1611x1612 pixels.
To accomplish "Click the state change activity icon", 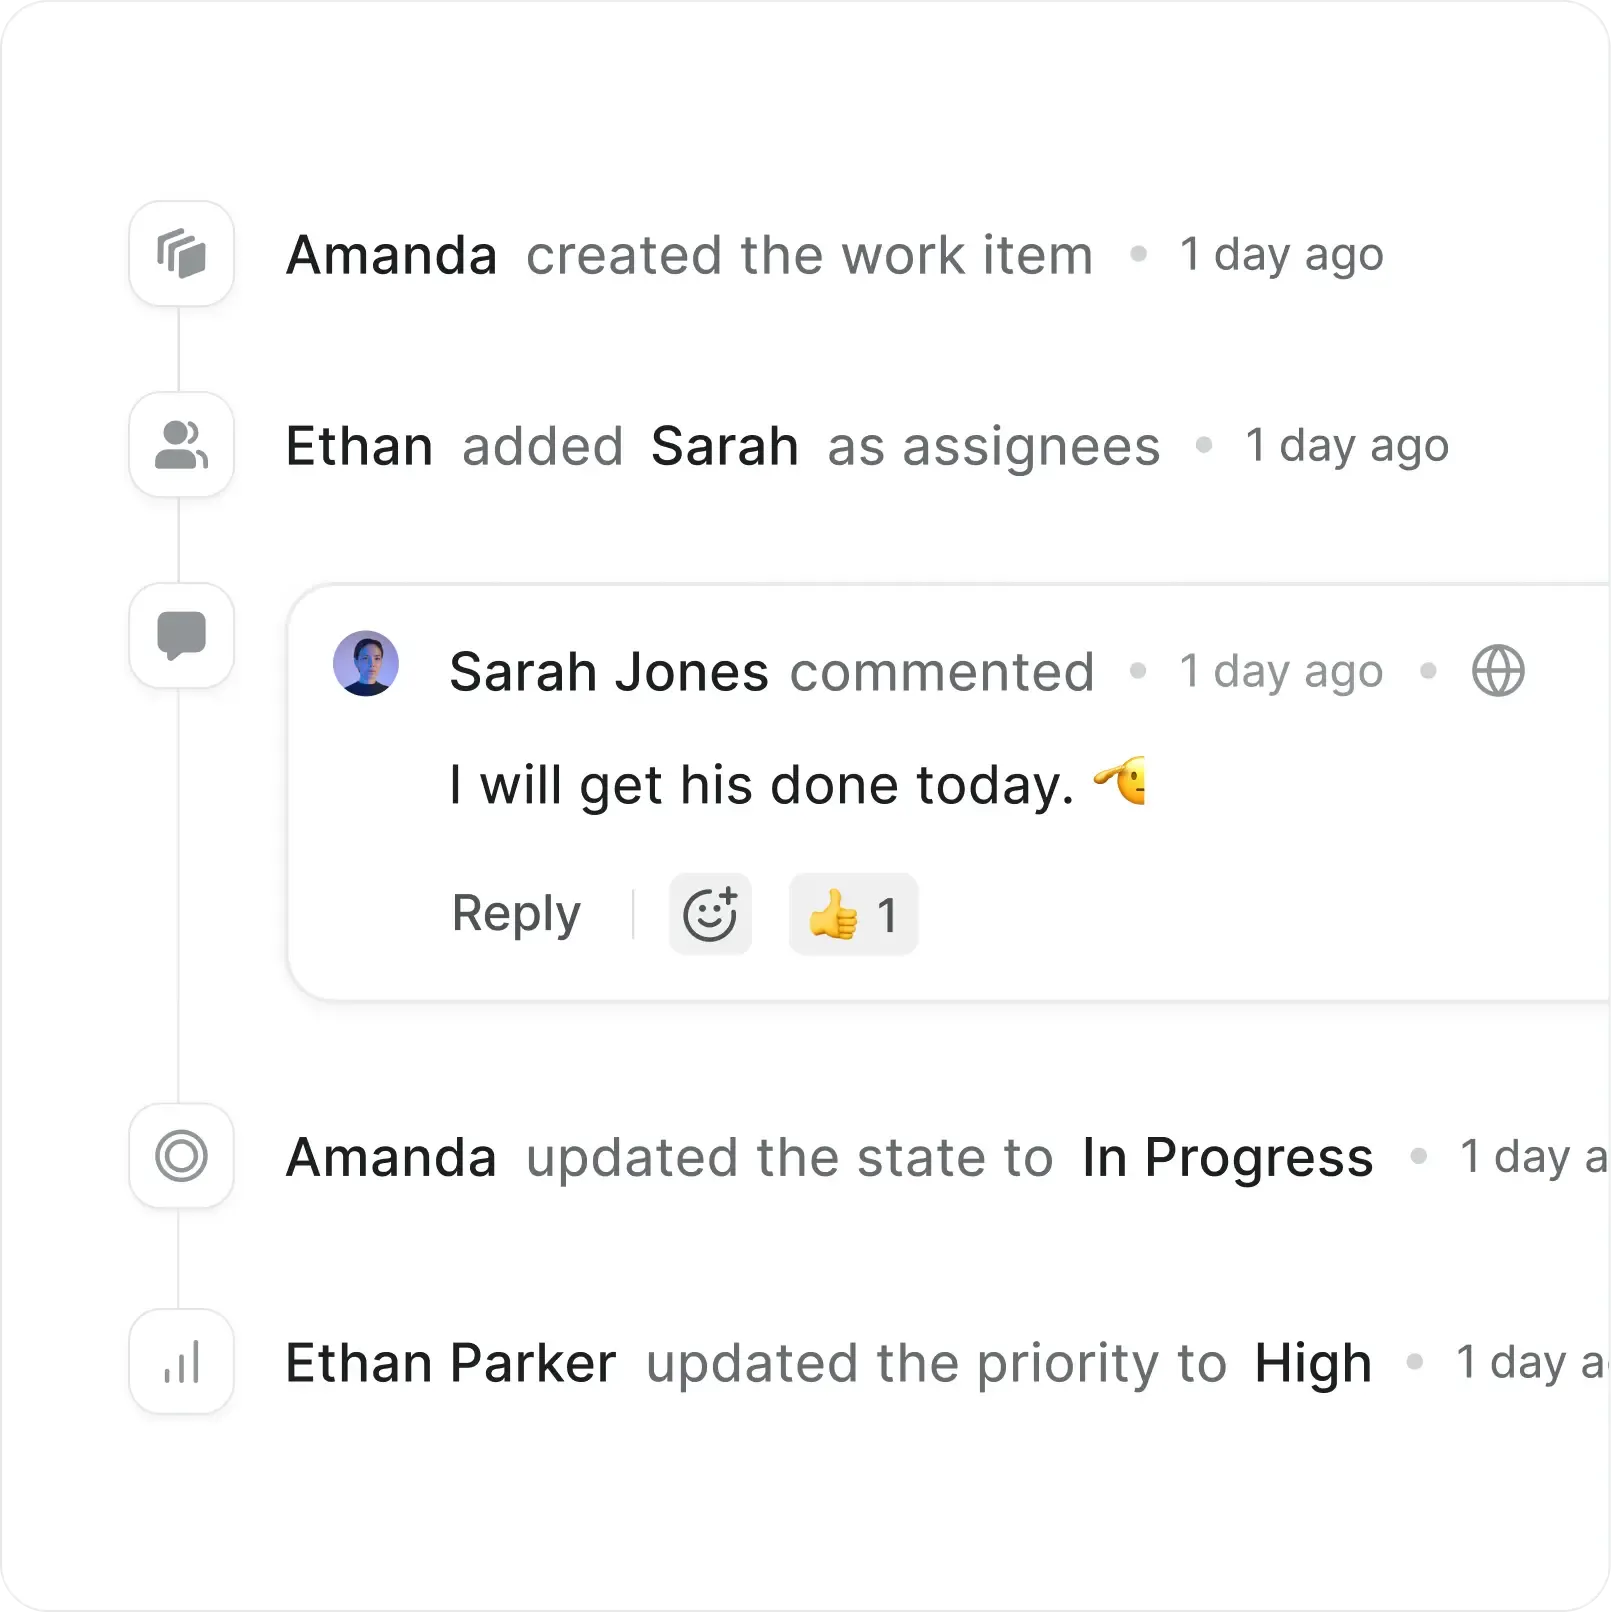I will [181, 1157].
